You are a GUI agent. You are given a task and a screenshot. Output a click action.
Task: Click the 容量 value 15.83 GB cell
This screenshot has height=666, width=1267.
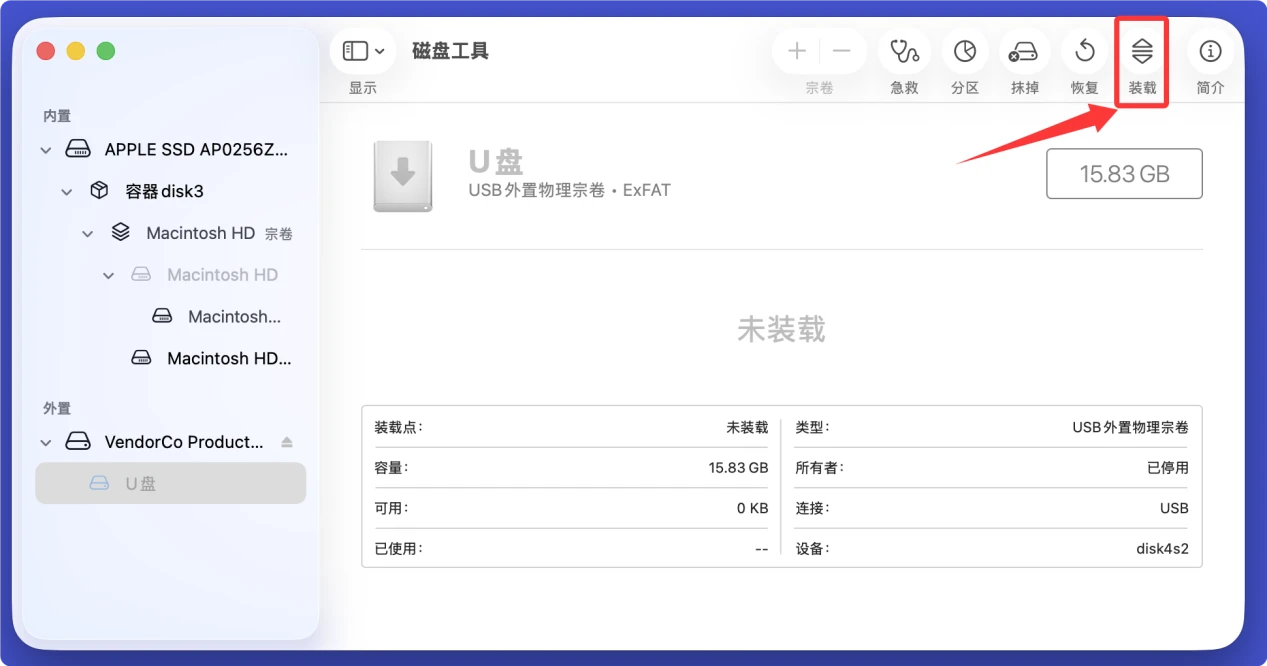(738, 468)
